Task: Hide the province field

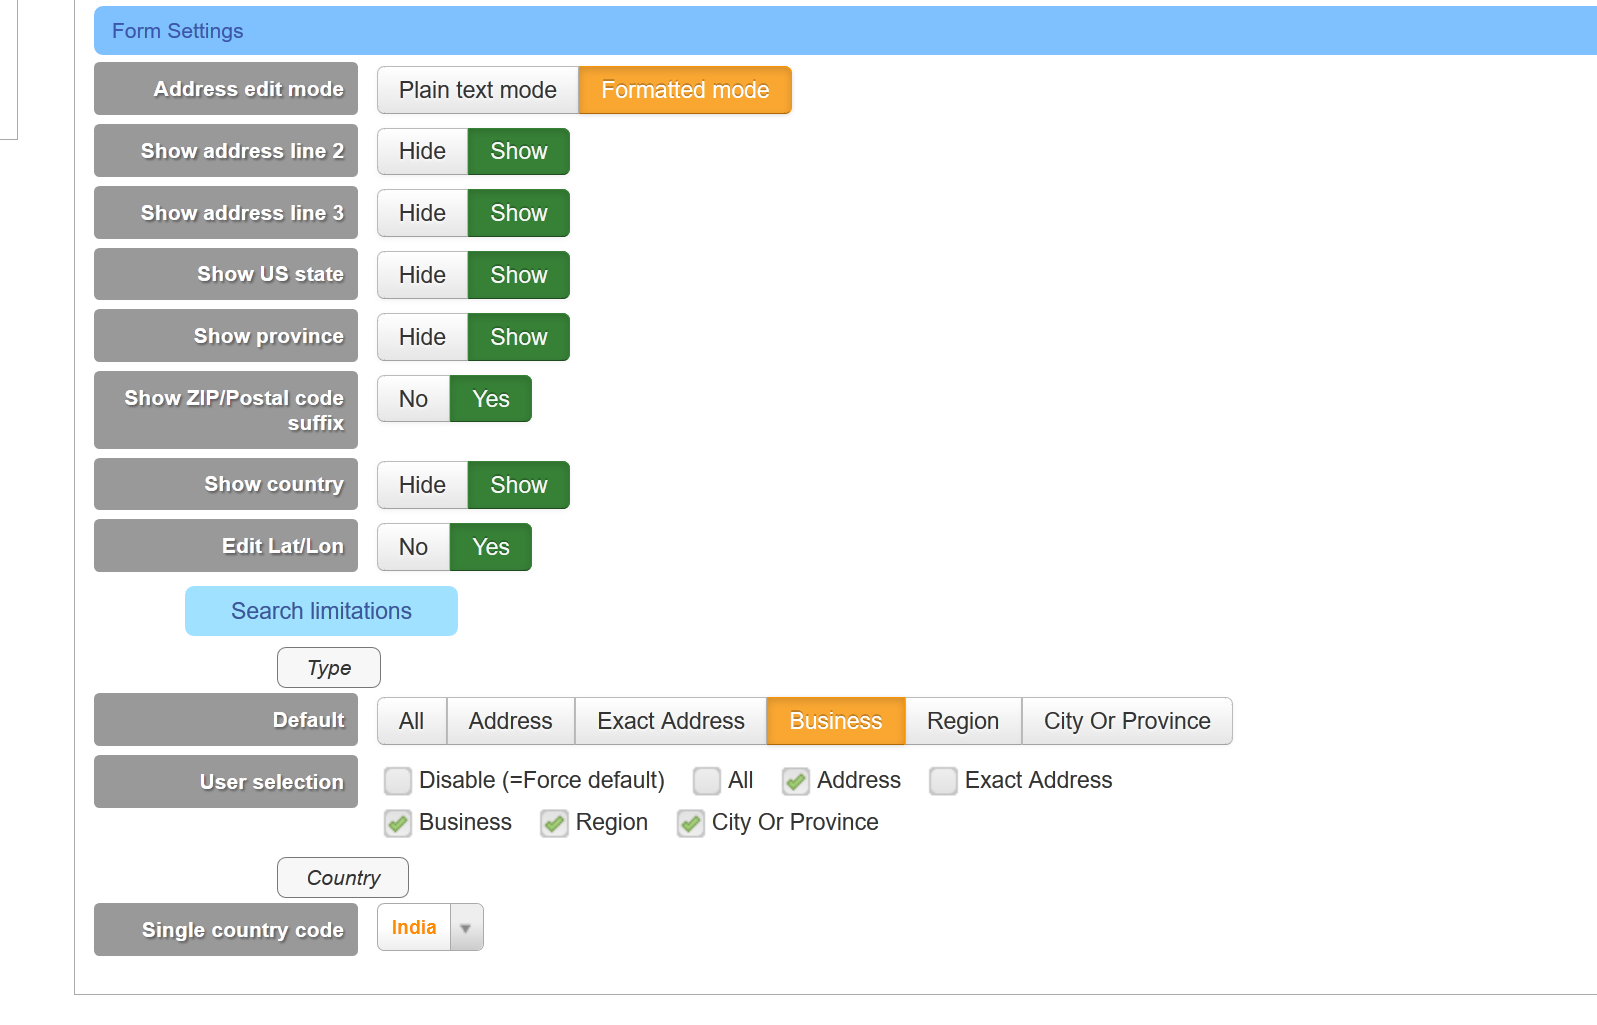Action: coord(422,337)
